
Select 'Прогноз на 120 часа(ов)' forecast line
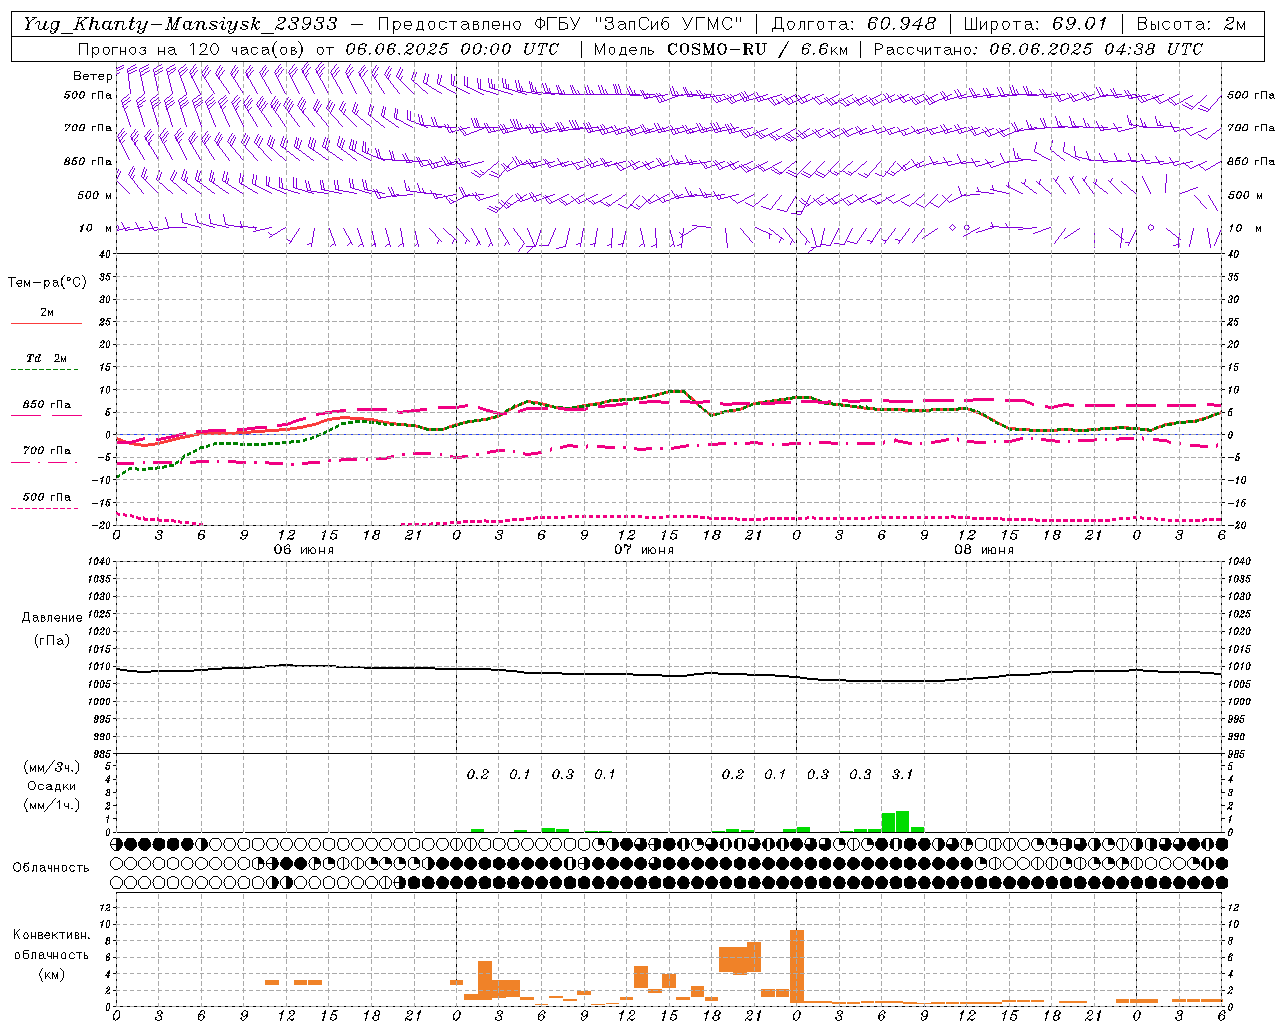pos(192,49)
